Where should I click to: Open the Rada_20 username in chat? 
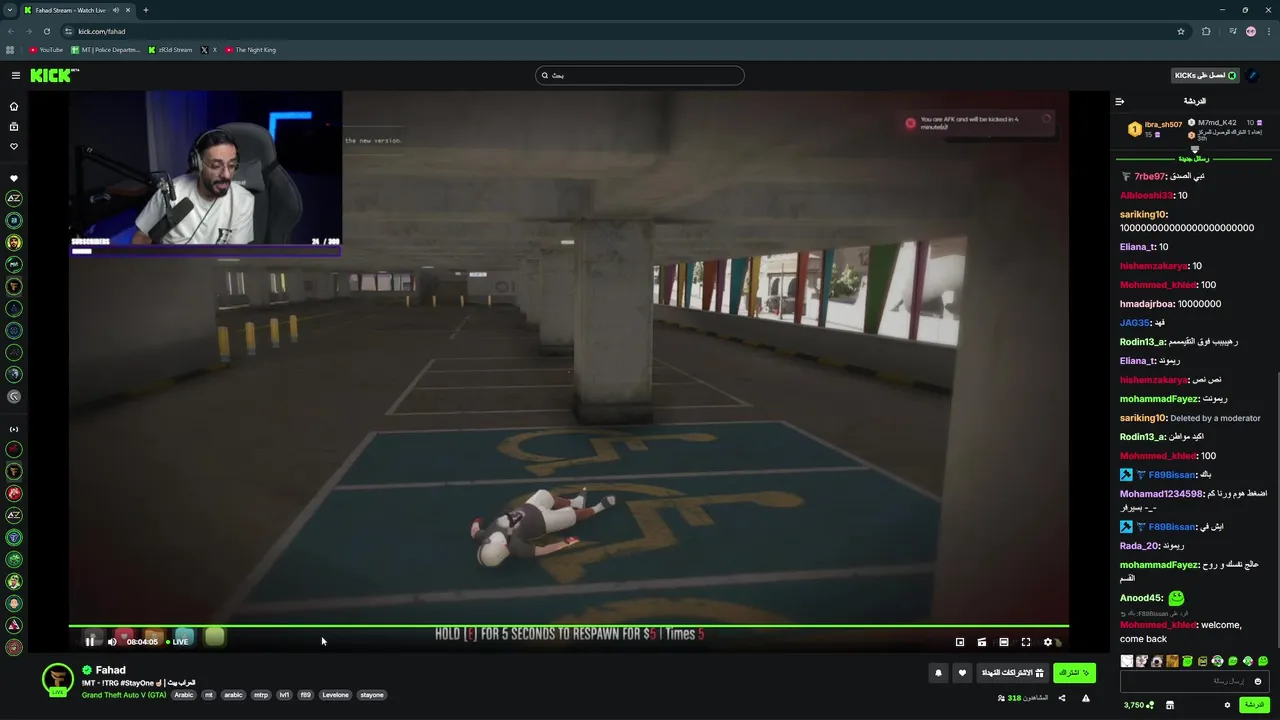[1139, 546]
